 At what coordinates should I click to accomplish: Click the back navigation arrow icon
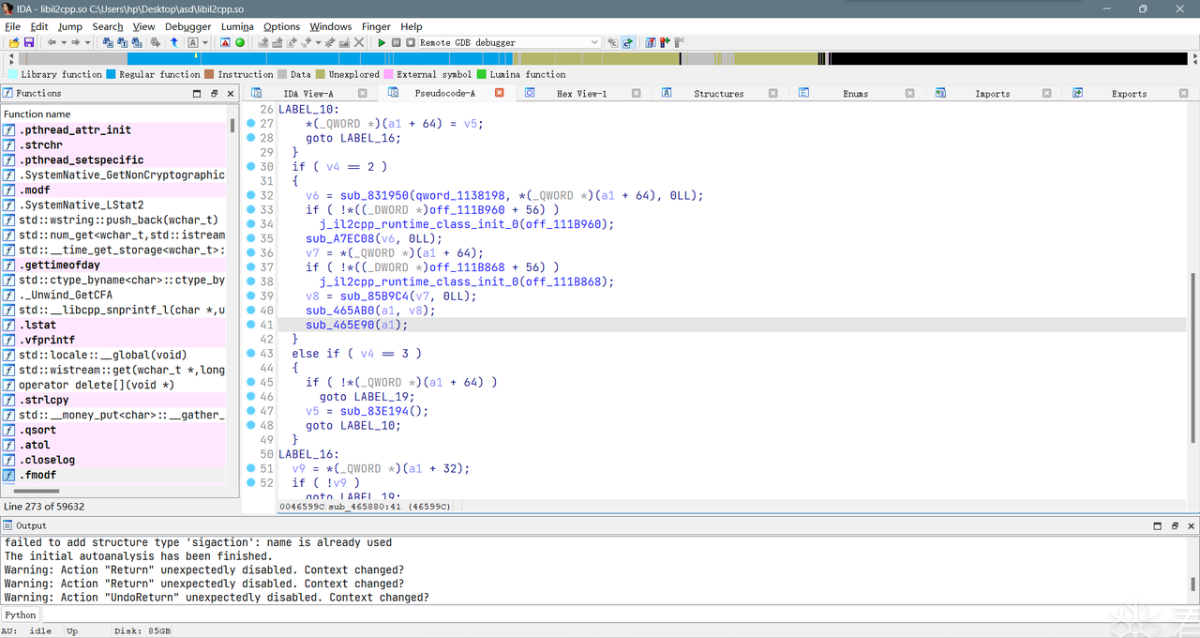51,42
